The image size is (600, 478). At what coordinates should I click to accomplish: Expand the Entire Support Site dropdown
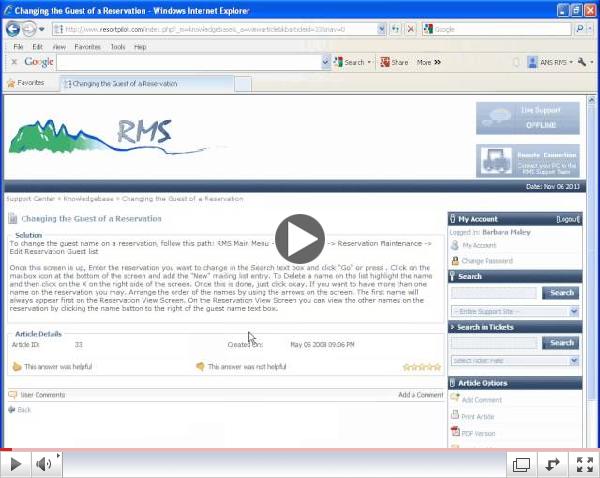(574, 312)
